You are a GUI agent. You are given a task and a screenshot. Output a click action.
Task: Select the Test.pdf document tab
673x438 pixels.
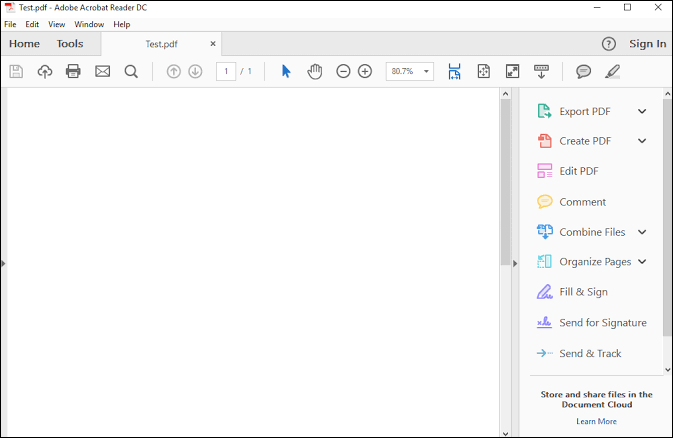coord(161,44)
